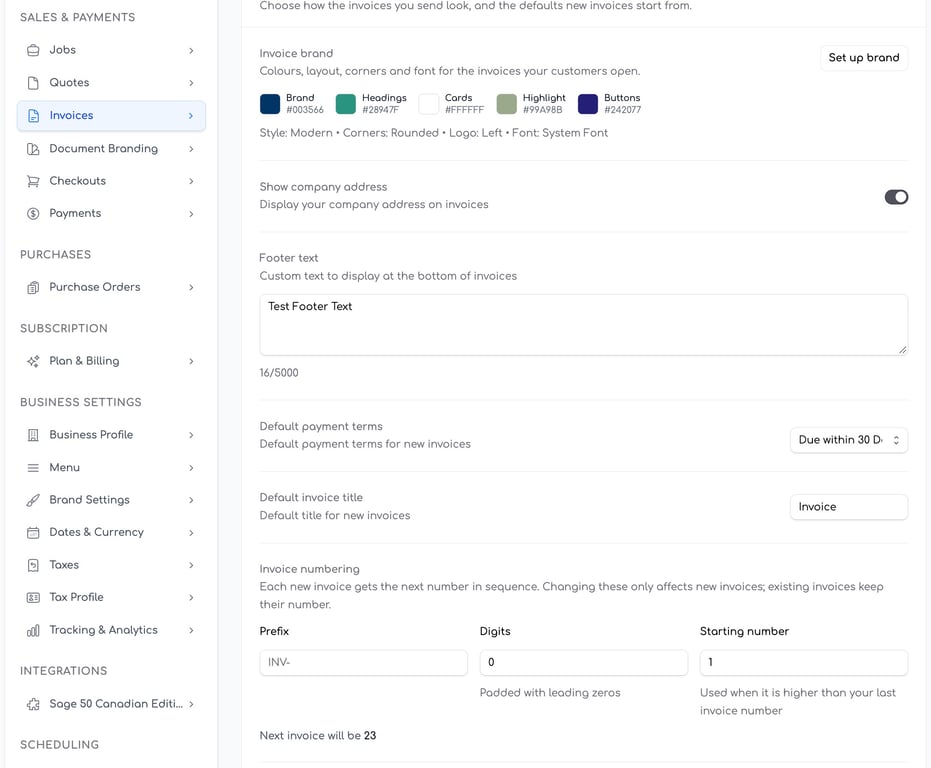Click the Tax Profile ID card icon
931x768 pixels.
click(33, 598)
